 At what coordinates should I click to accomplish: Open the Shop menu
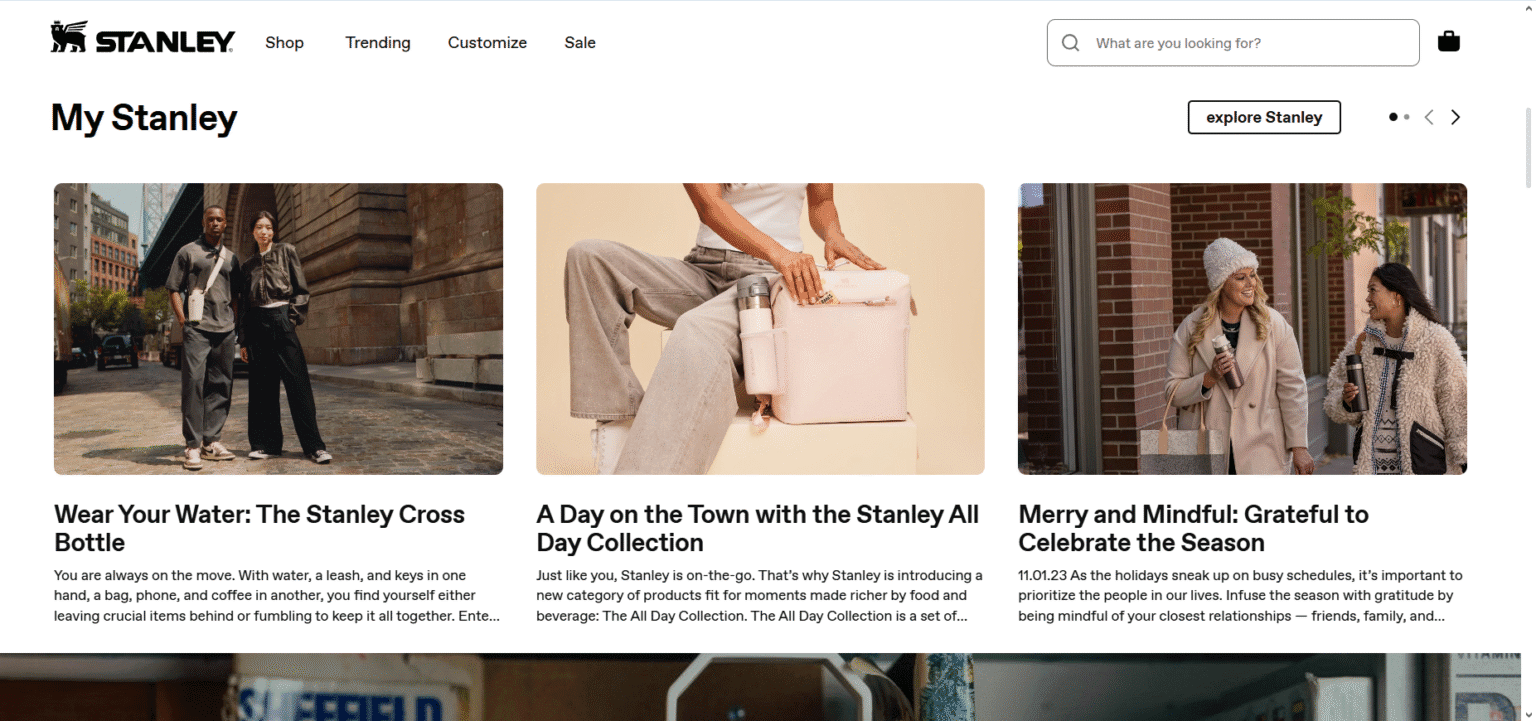click(284, 42)
